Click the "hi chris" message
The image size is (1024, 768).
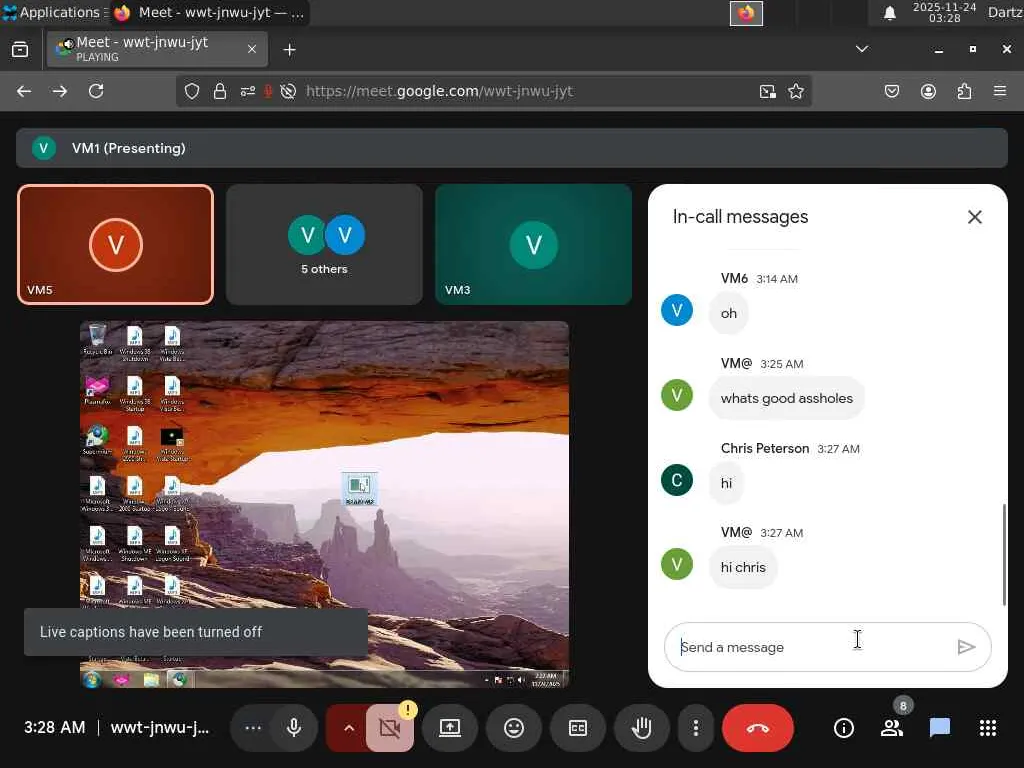(743, 568)
